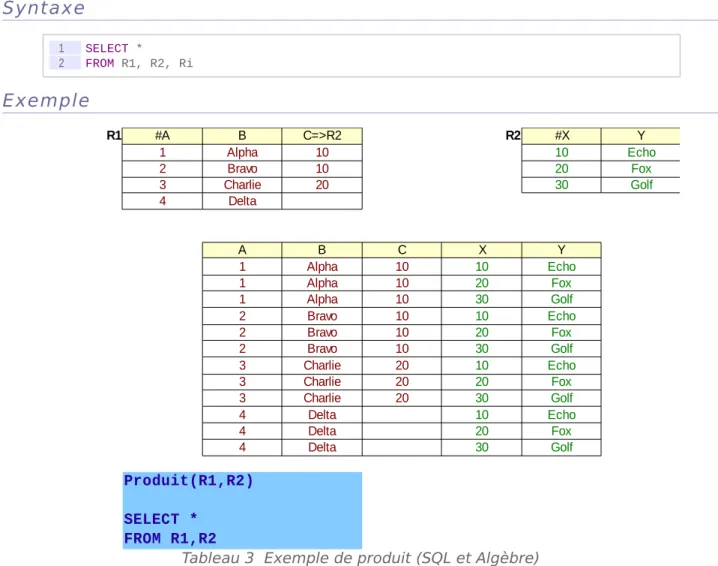Click the Exemple section heading

tap(46, 100)
